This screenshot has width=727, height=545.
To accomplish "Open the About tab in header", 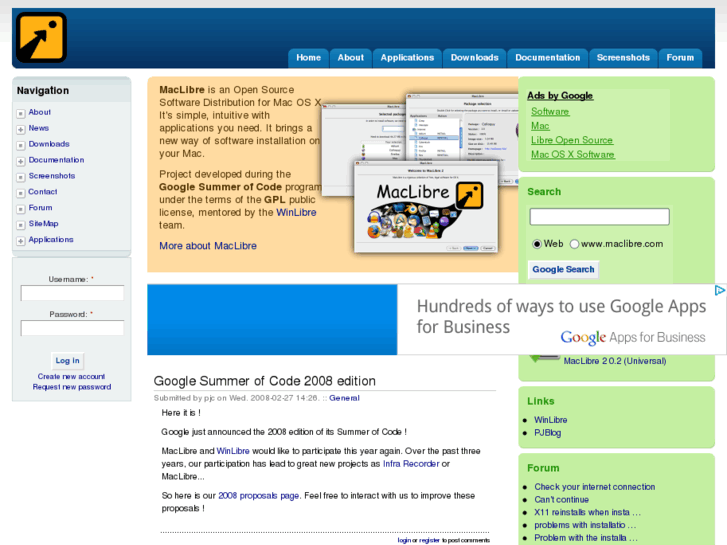I will (x=351, y=58).
